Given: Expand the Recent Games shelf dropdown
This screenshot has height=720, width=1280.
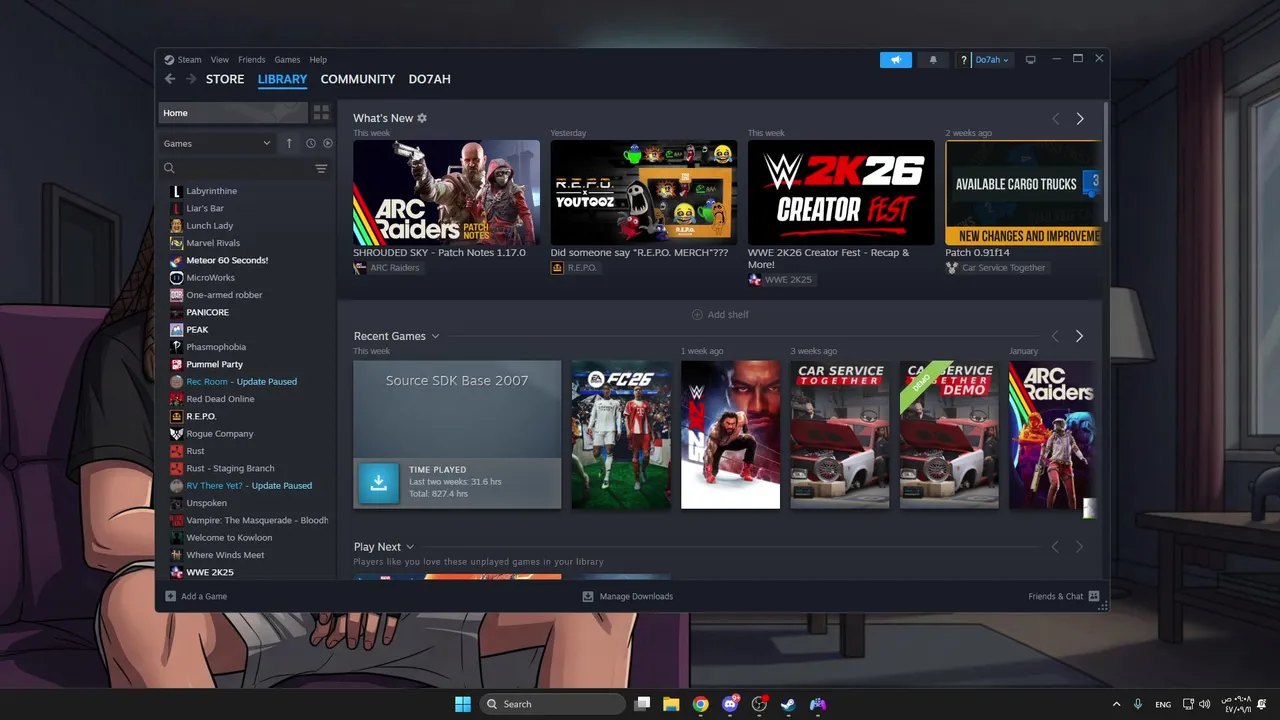Looking at the screenshot, I should (x=435, y=336).
